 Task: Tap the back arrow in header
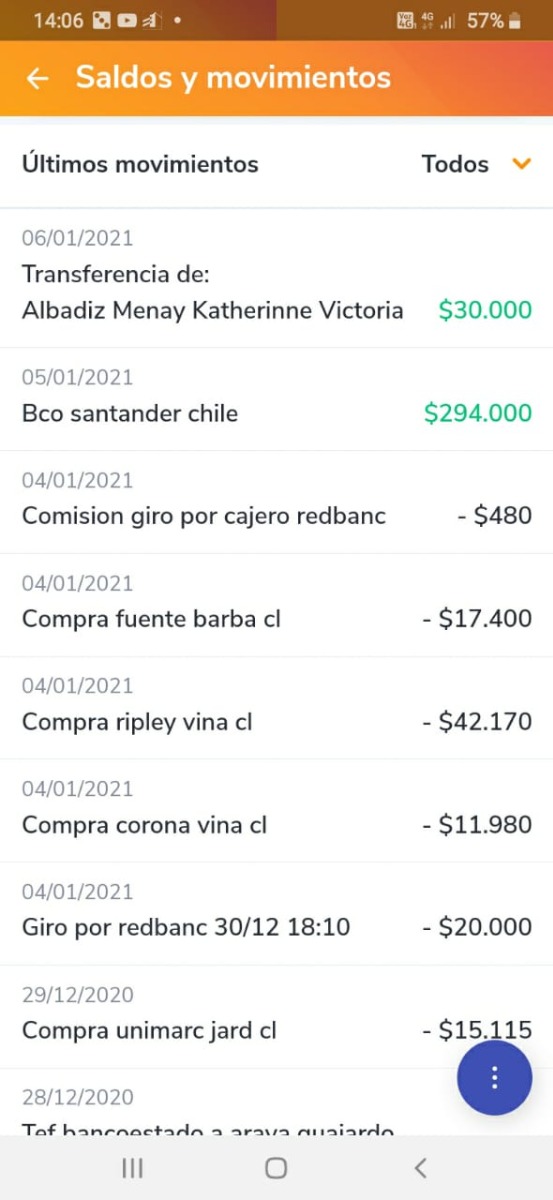[x=38, y=78]
